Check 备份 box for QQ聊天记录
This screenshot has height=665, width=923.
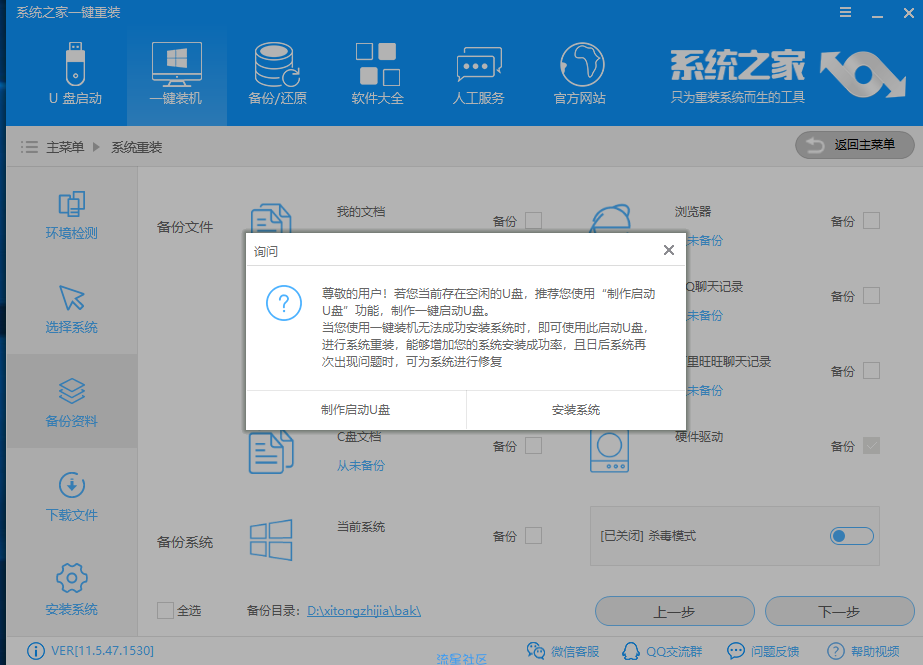(871, 295)
